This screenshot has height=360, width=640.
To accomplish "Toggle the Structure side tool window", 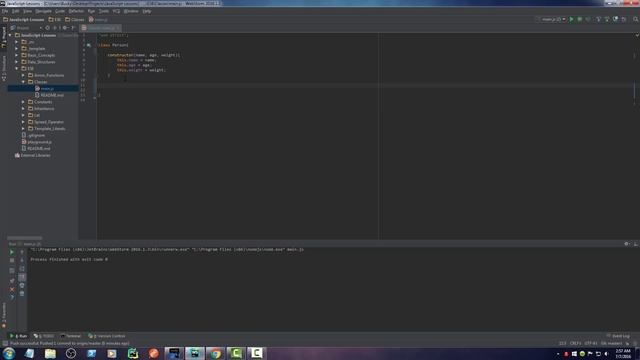I will pyautogui.click(x=4, y=68).
